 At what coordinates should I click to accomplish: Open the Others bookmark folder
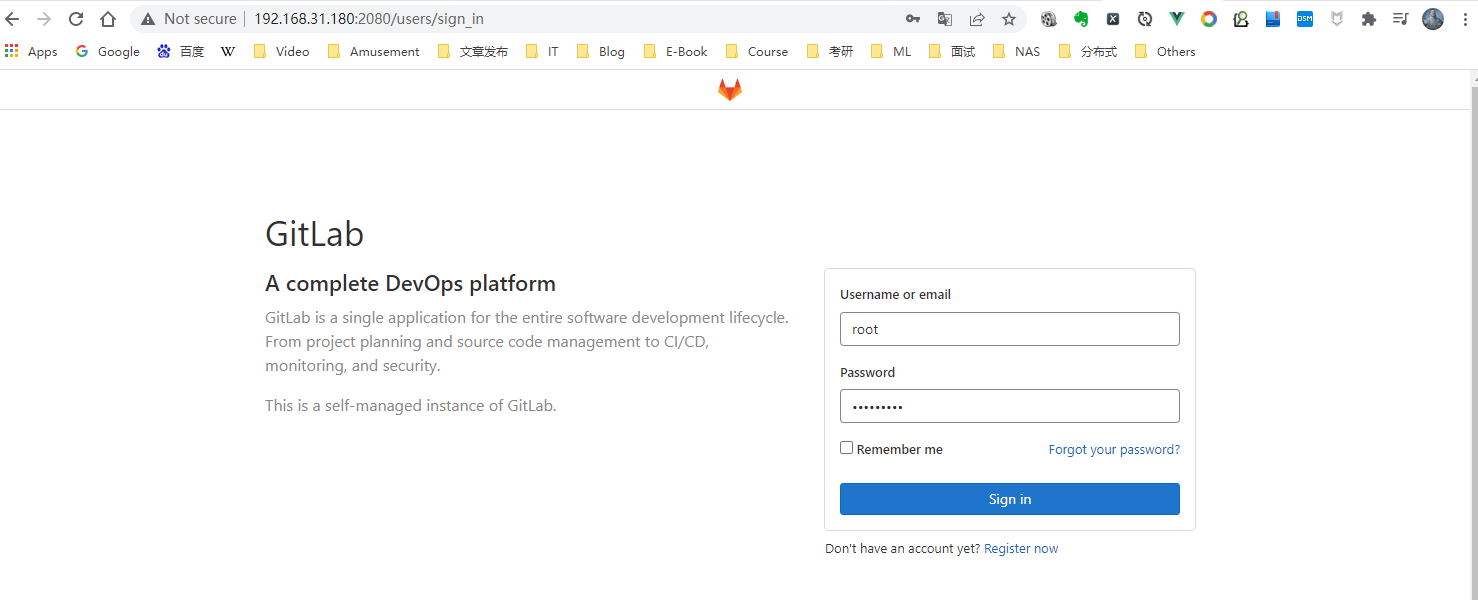[1165, 51]
